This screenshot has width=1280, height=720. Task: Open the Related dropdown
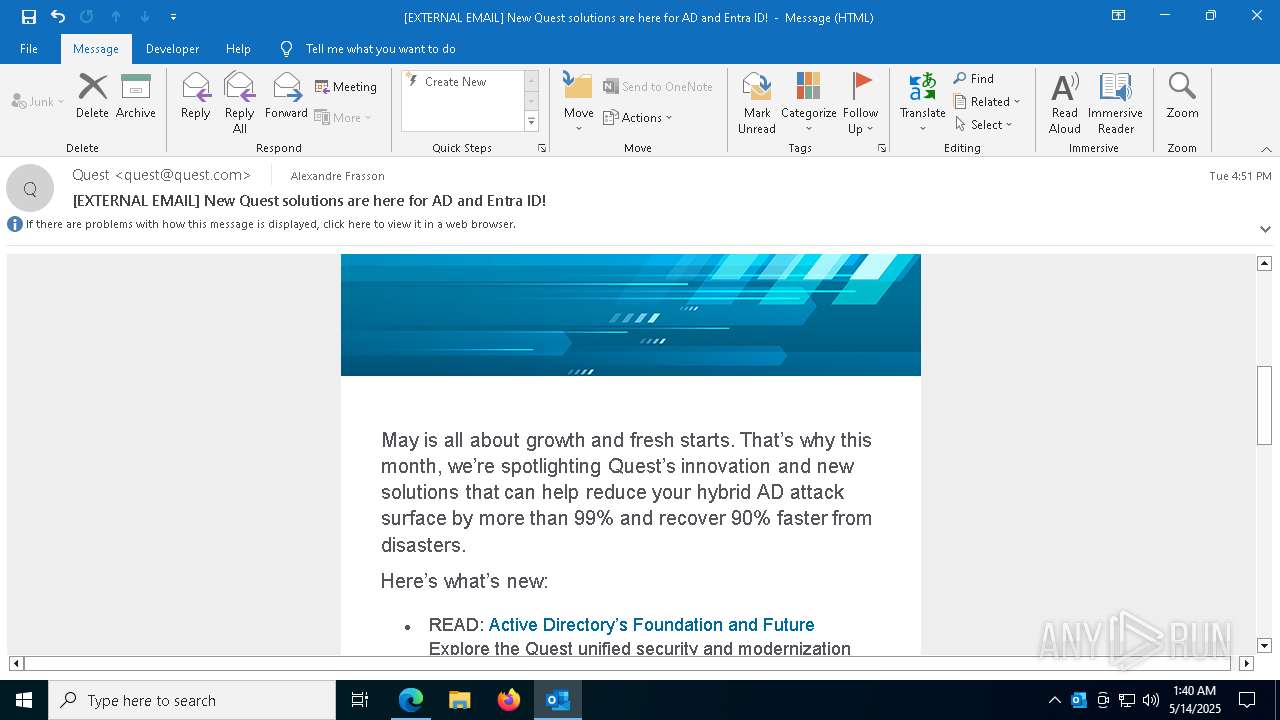tap(987, 102)
